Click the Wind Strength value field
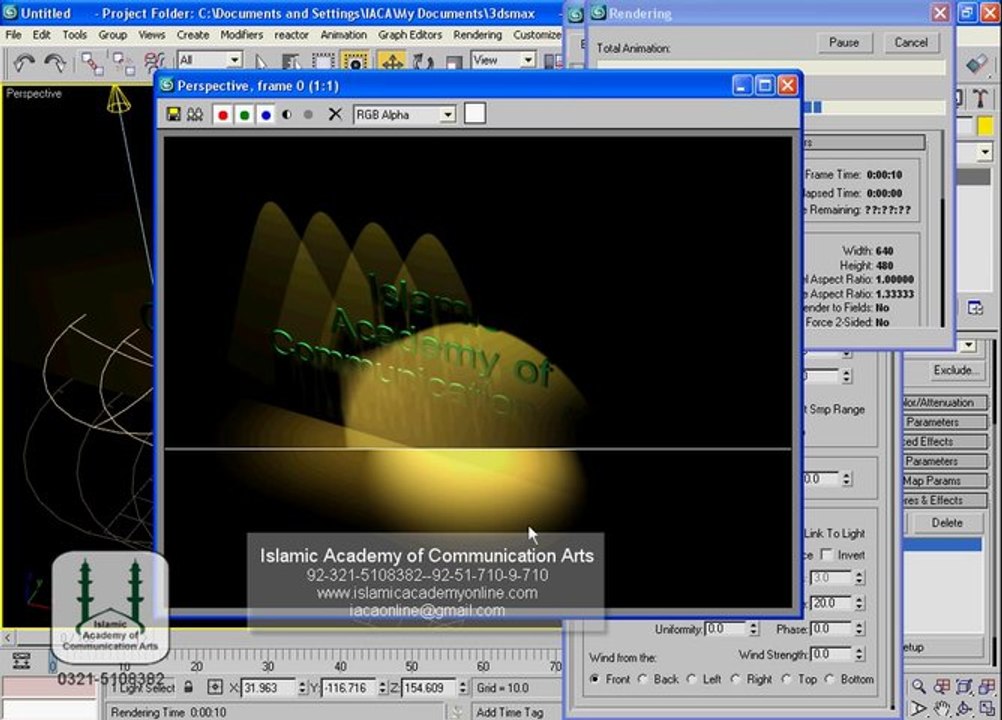Viewport: 1002px width, 720px height. click(x=831, y=654)
